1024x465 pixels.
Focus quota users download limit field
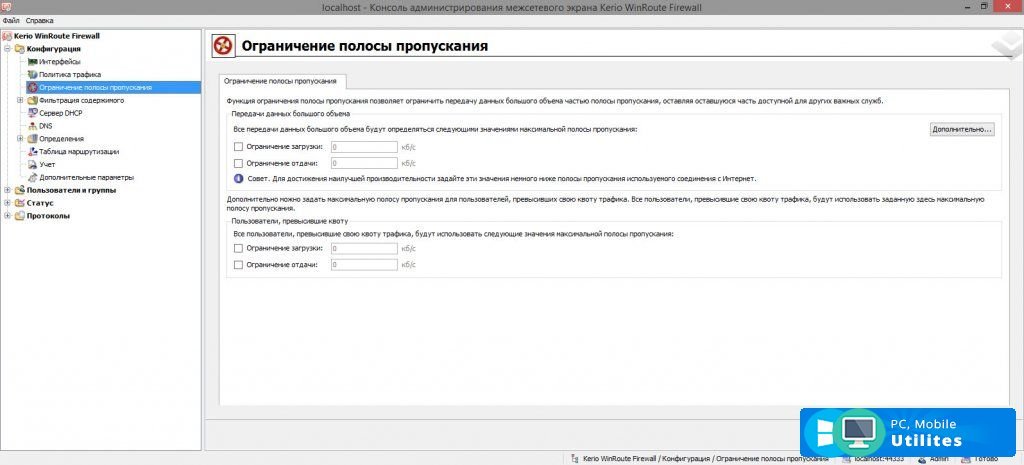(364, 248)
